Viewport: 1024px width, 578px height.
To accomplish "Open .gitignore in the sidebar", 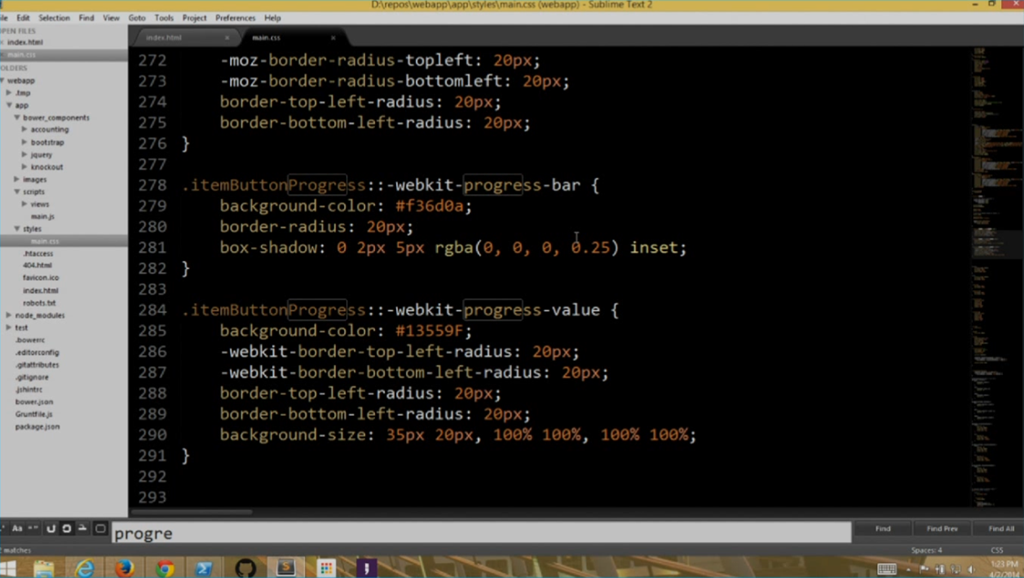I will (x=32, y=377).
